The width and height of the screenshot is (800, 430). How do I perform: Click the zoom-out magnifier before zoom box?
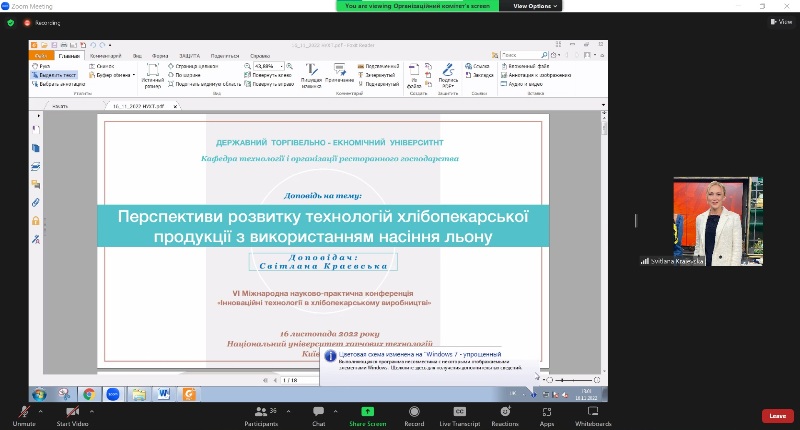(x=247, y=66)
